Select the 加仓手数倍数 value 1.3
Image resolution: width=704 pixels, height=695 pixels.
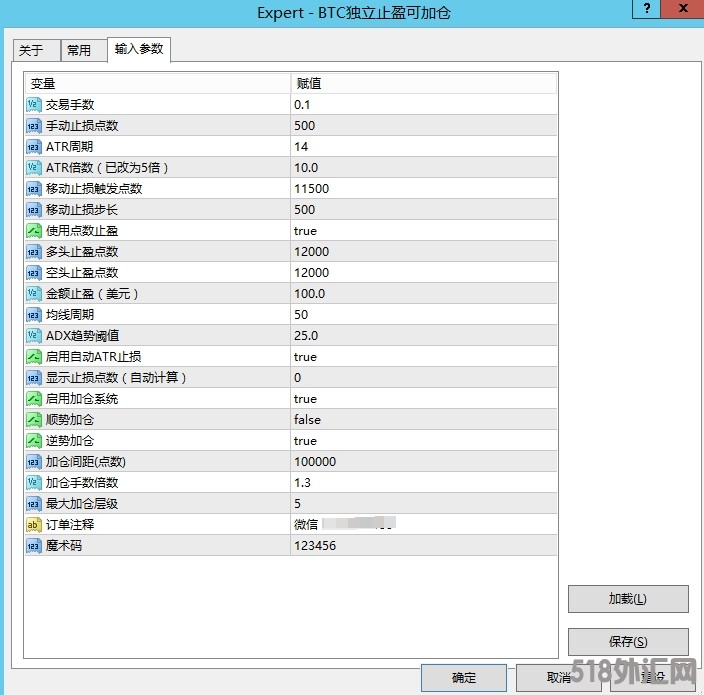point(303,483)
